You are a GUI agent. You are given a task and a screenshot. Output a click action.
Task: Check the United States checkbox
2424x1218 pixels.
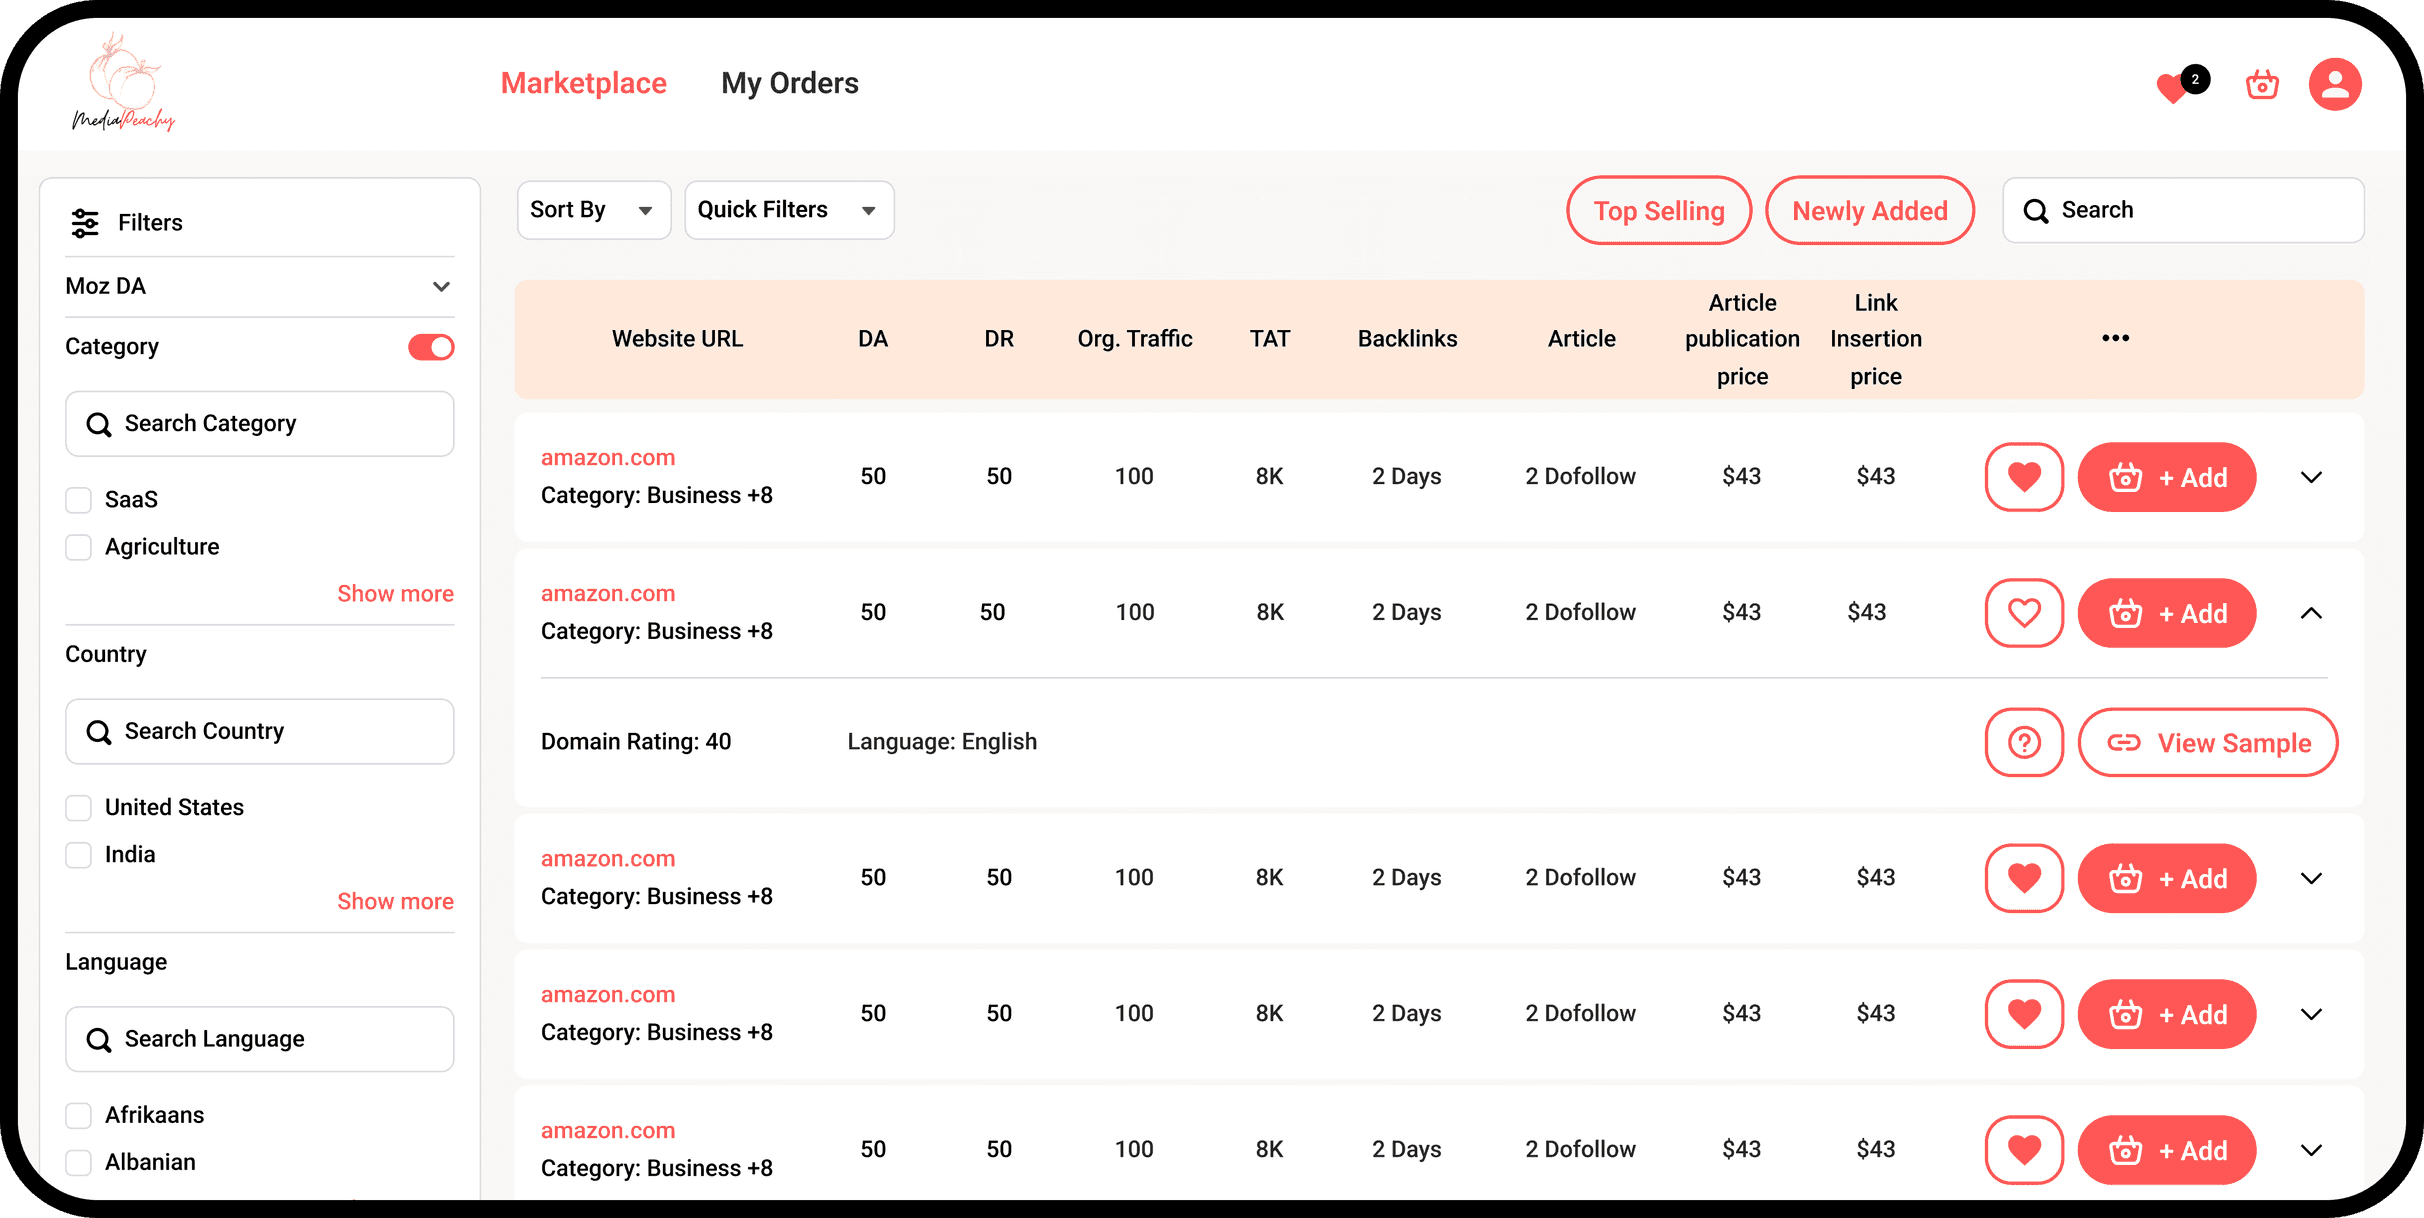tap(78, 808)
